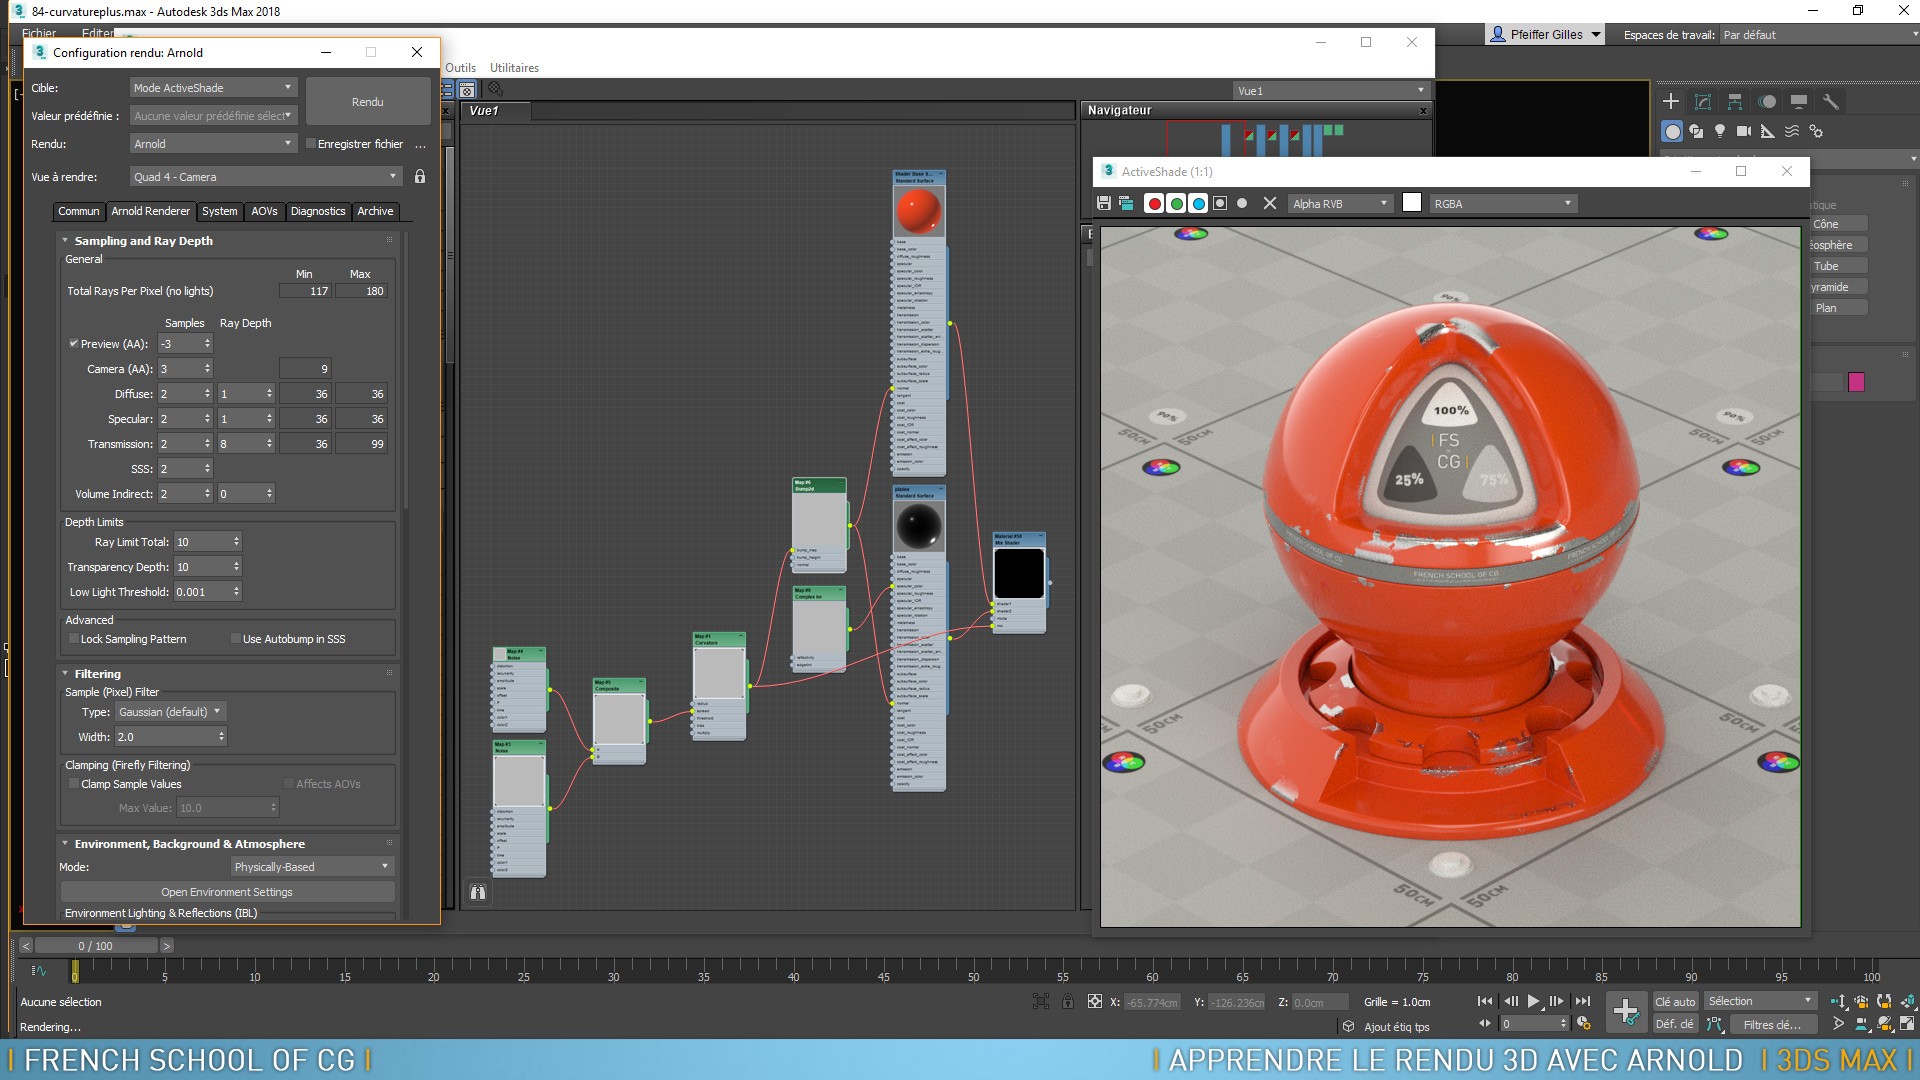Click the Rendu button to start rendering
The height and width of the screenshot is (1080, 1920).
click(367, 102)
